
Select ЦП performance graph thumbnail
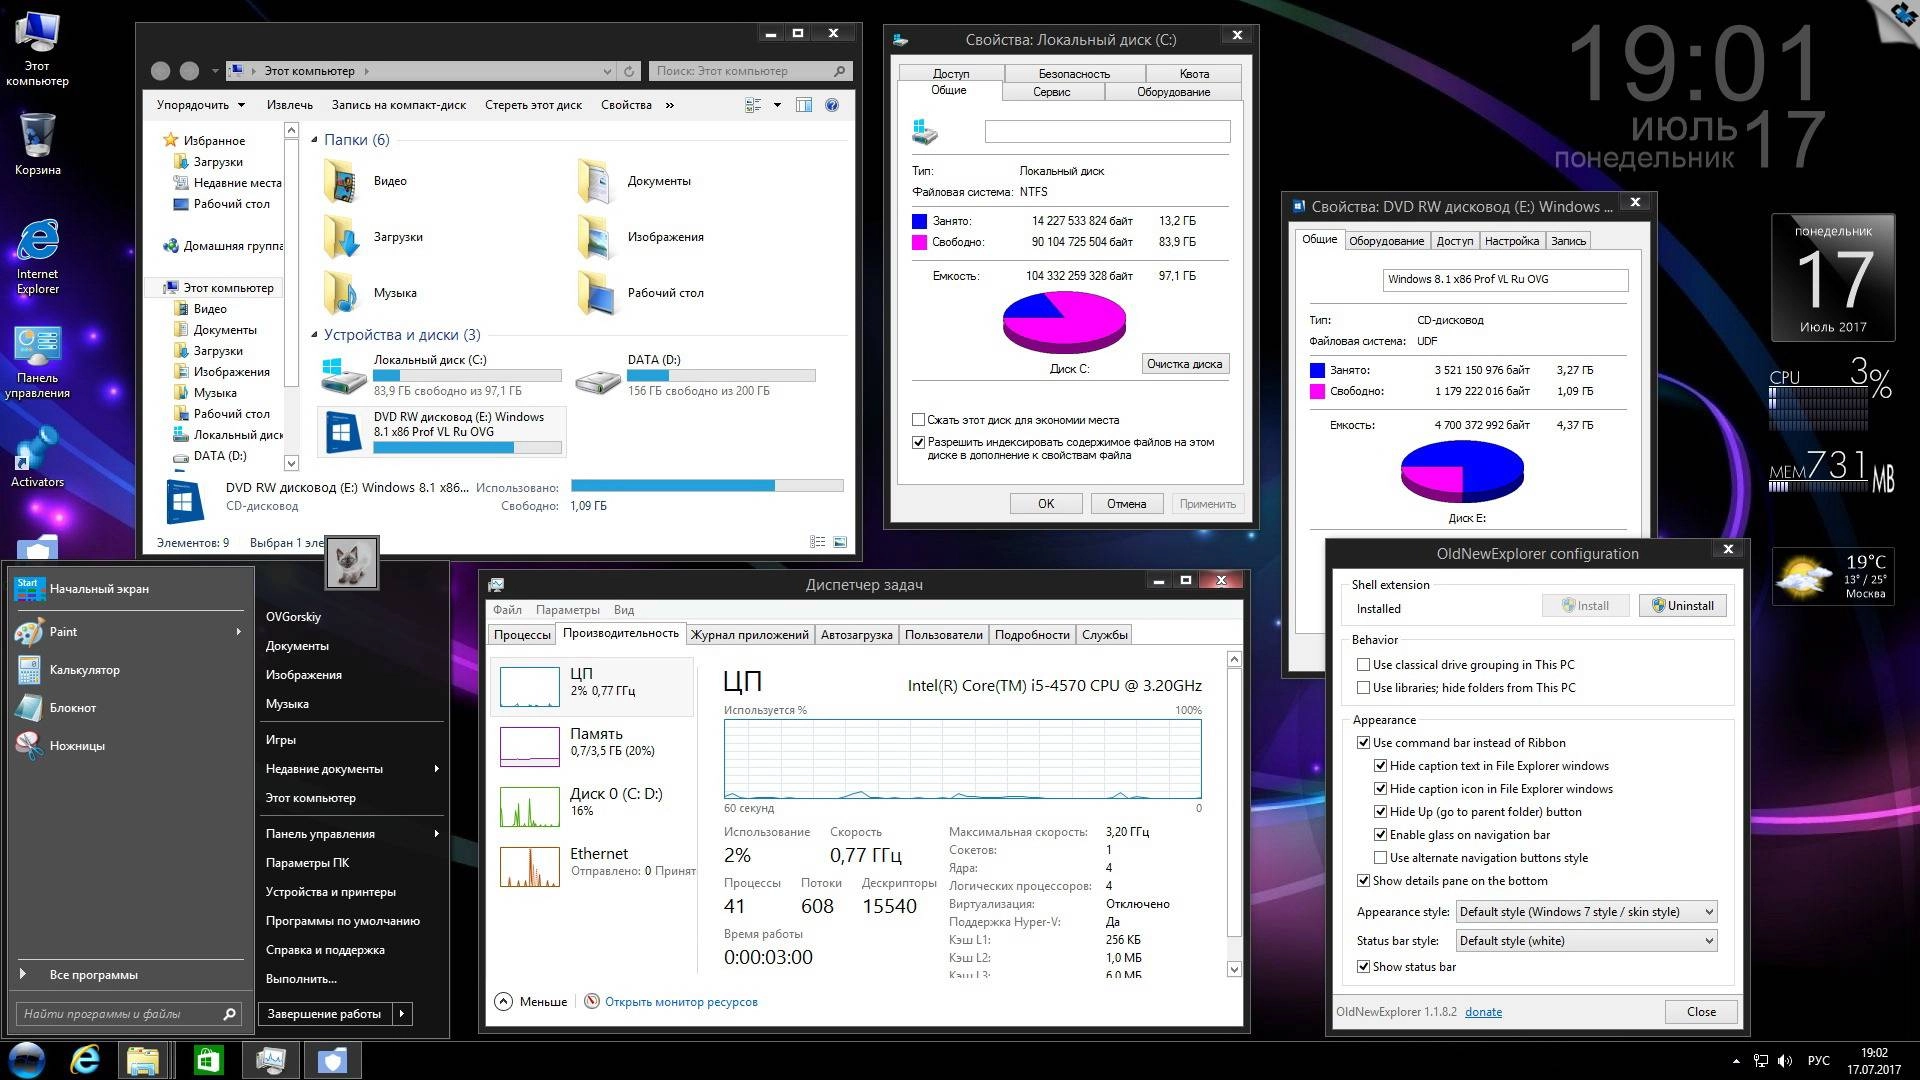coord(529,686)
